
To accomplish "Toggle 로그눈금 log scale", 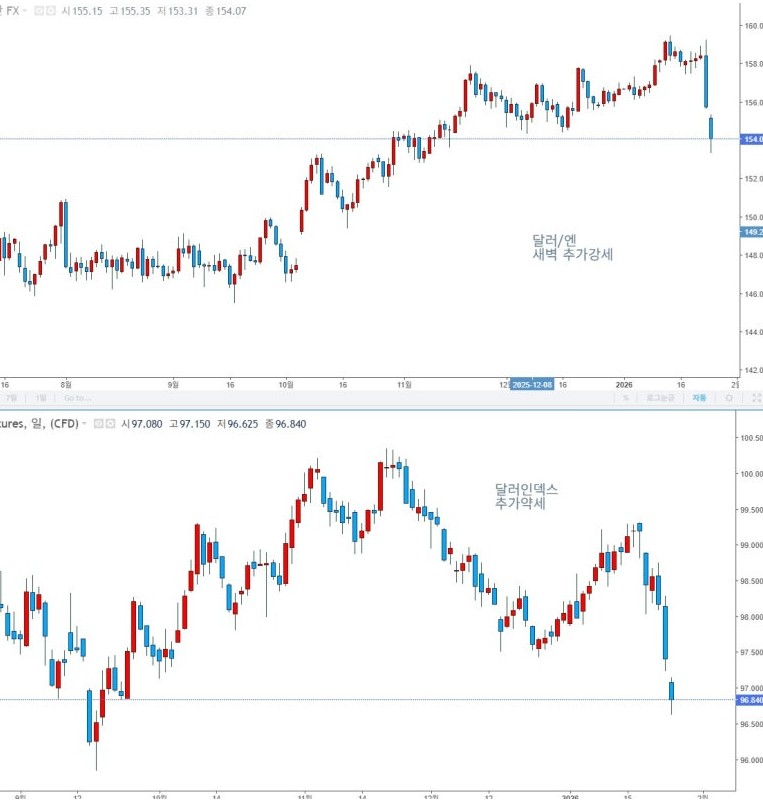I will pos(659,398).
